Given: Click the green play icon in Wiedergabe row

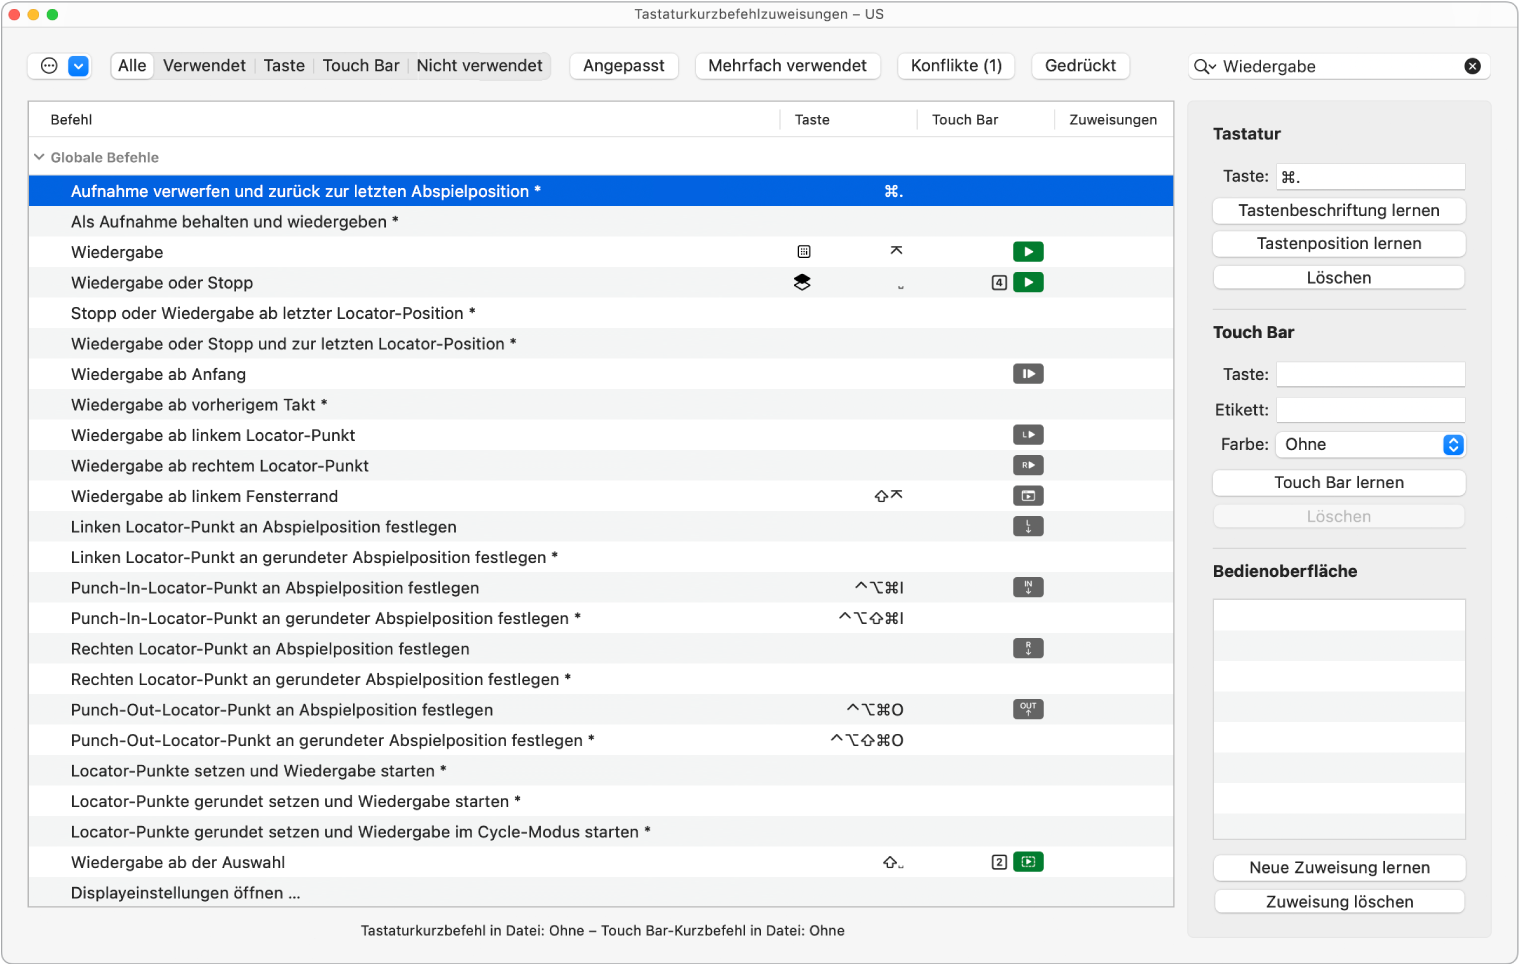Looking at the screenshot, I should 1028,252.
